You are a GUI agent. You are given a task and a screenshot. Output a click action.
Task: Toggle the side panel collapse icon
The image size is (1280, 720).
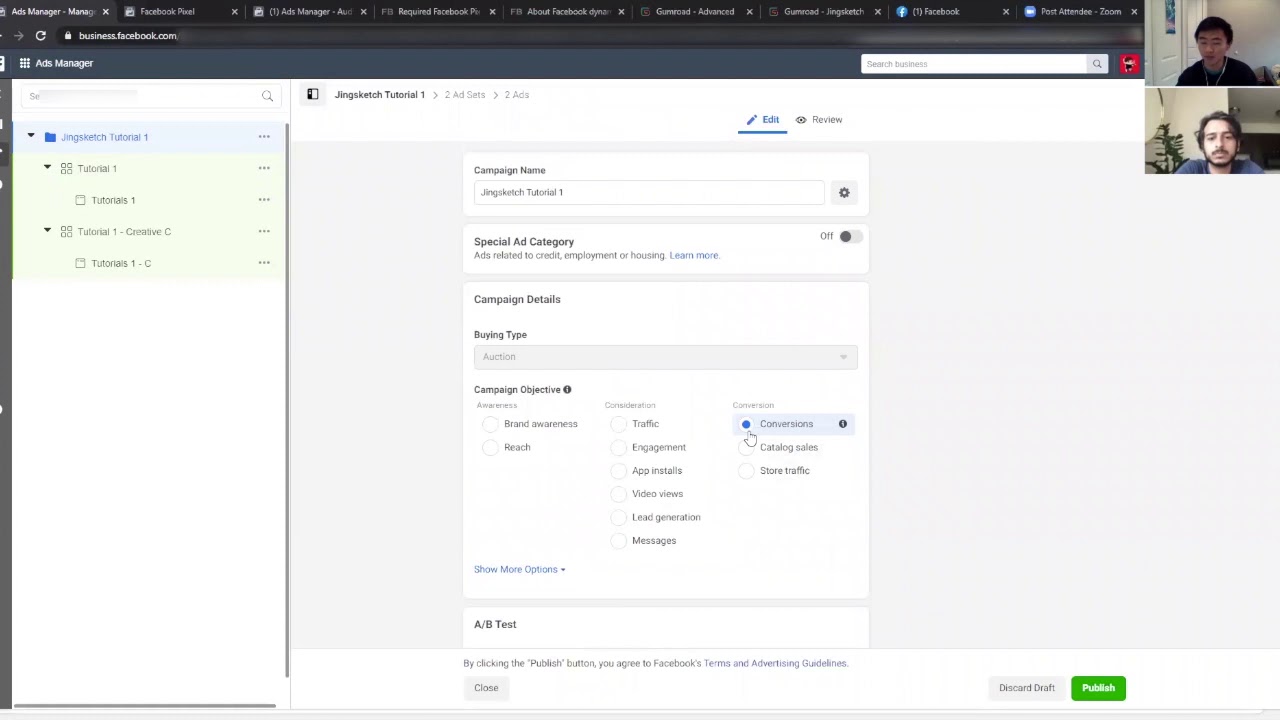click(312, 94)
